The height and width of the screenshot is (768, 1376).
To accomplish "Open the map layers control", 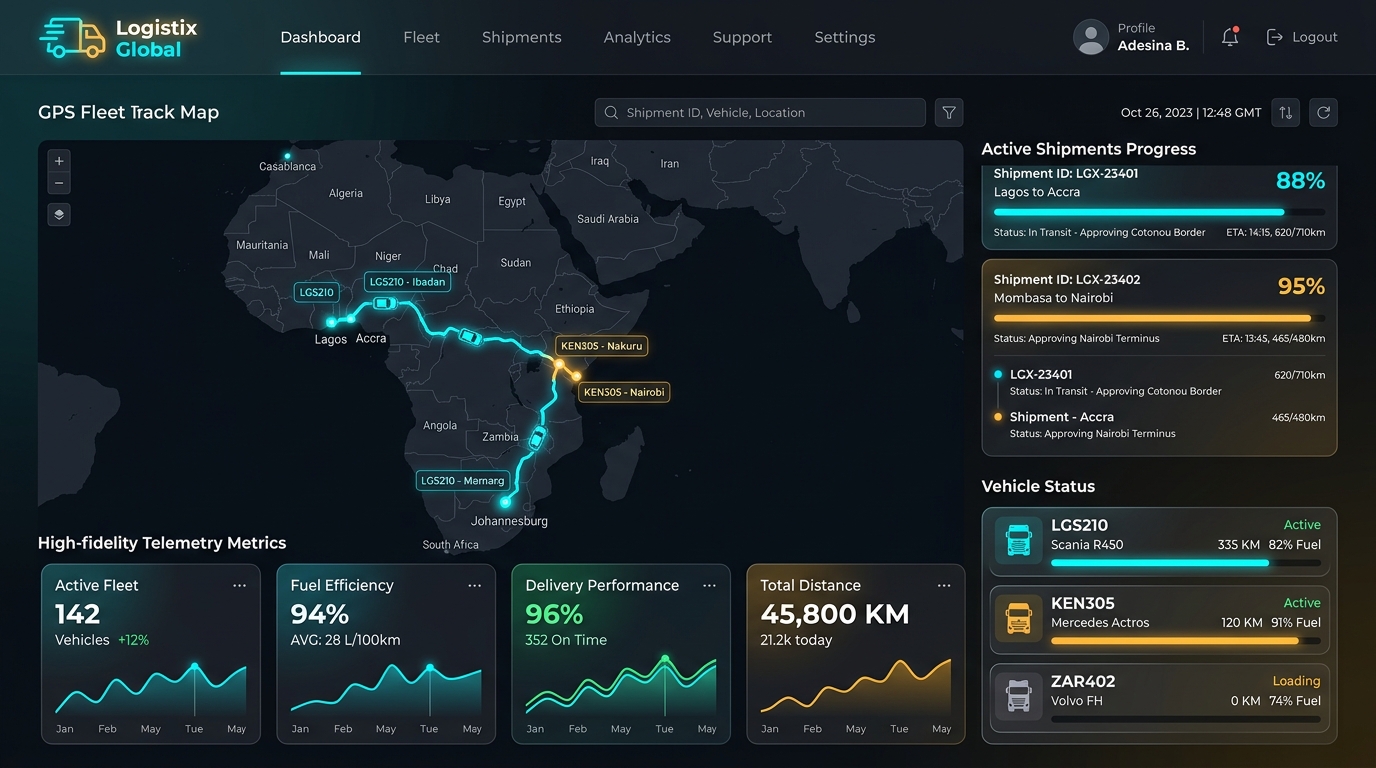I will click(x=59, y=214).
